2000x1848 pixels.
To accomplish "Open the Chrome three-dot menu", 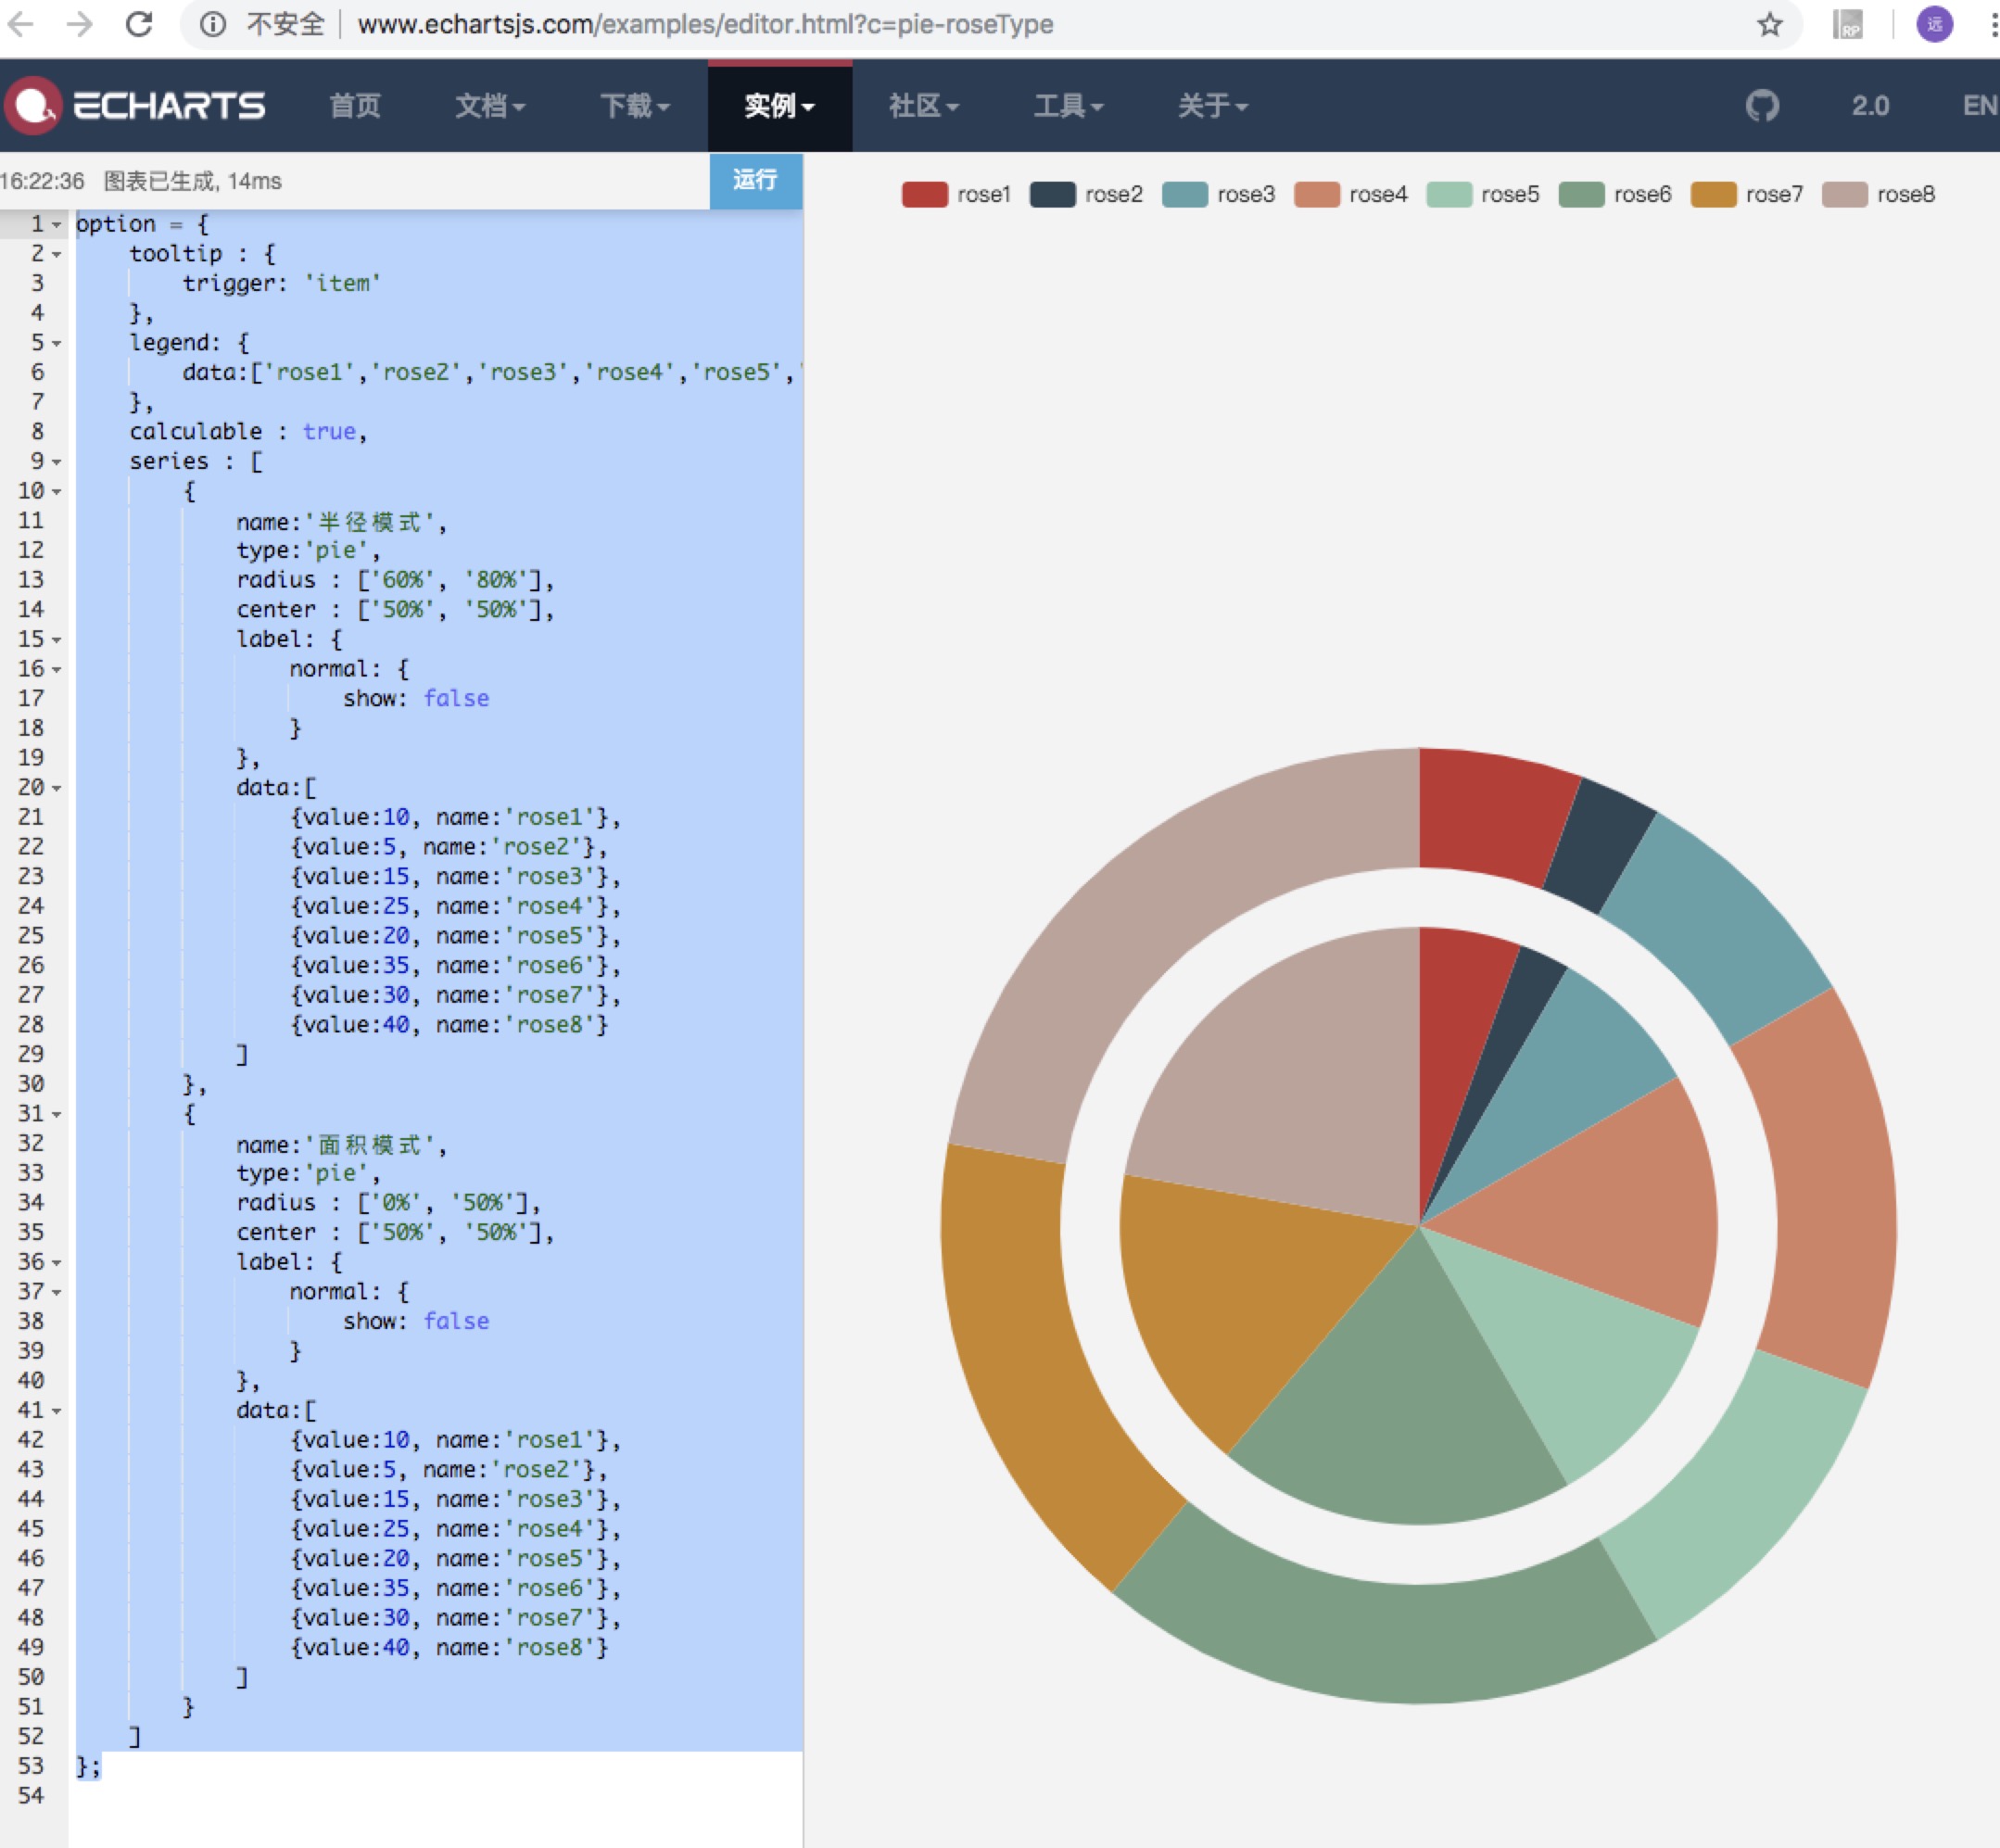I will 1984,25.
